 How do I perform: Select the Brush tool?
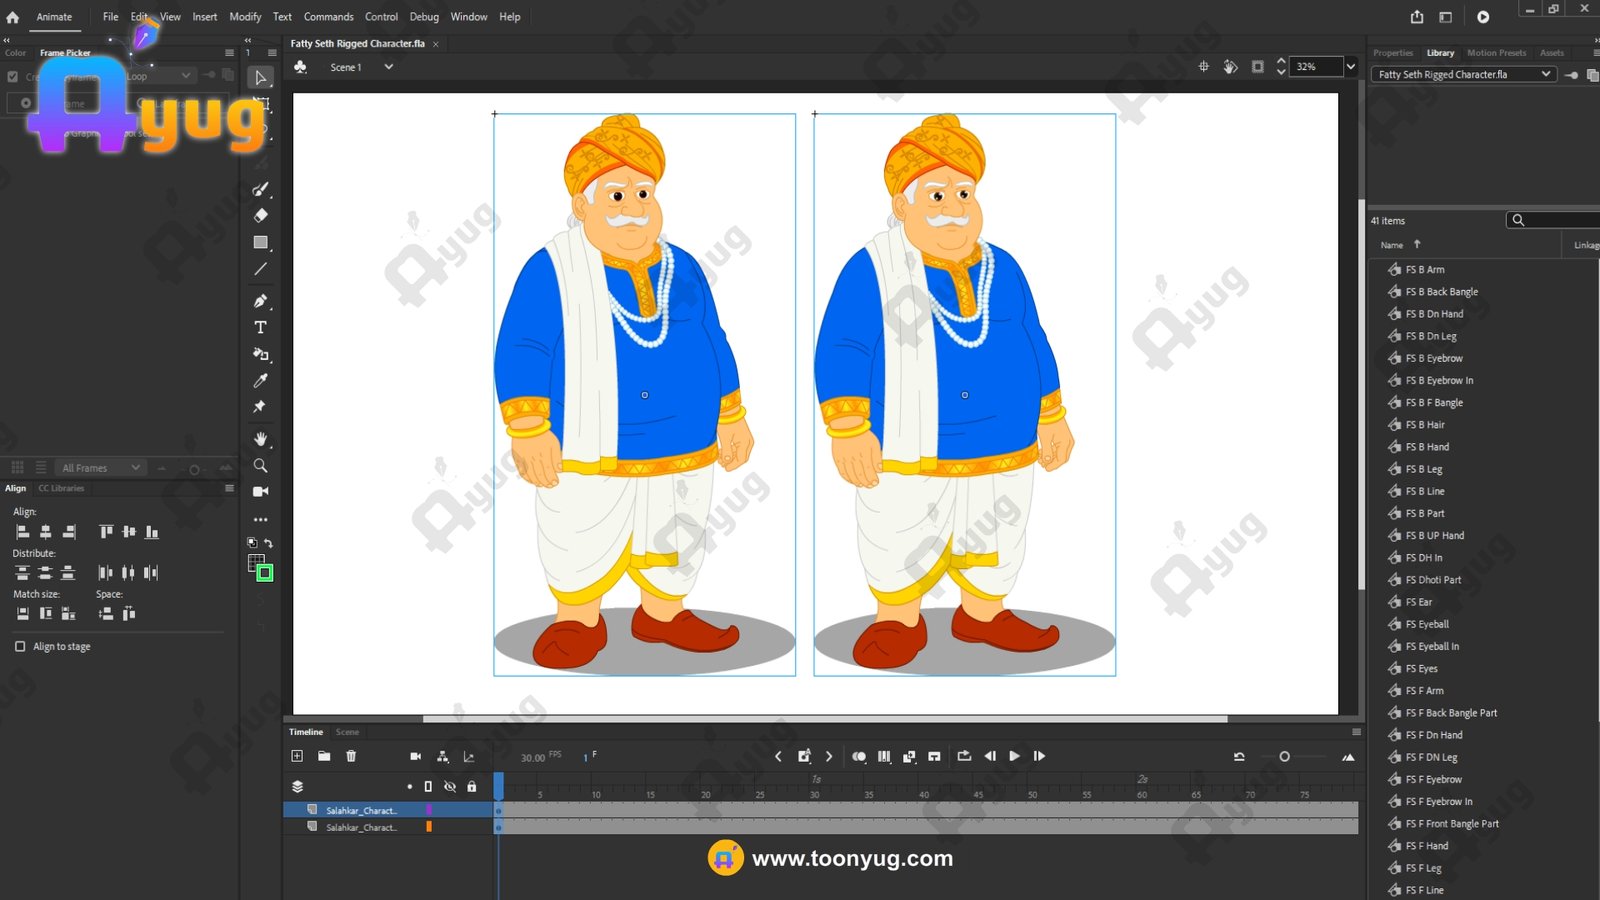[x=260, y=189]
